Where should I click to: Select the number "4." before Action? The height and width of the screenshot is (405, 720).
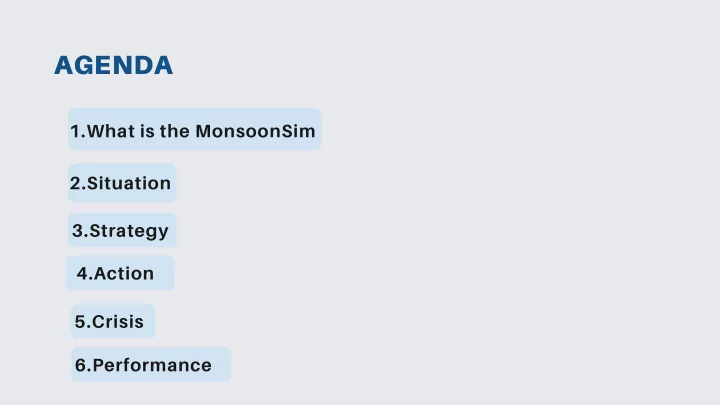click(85, 274)
